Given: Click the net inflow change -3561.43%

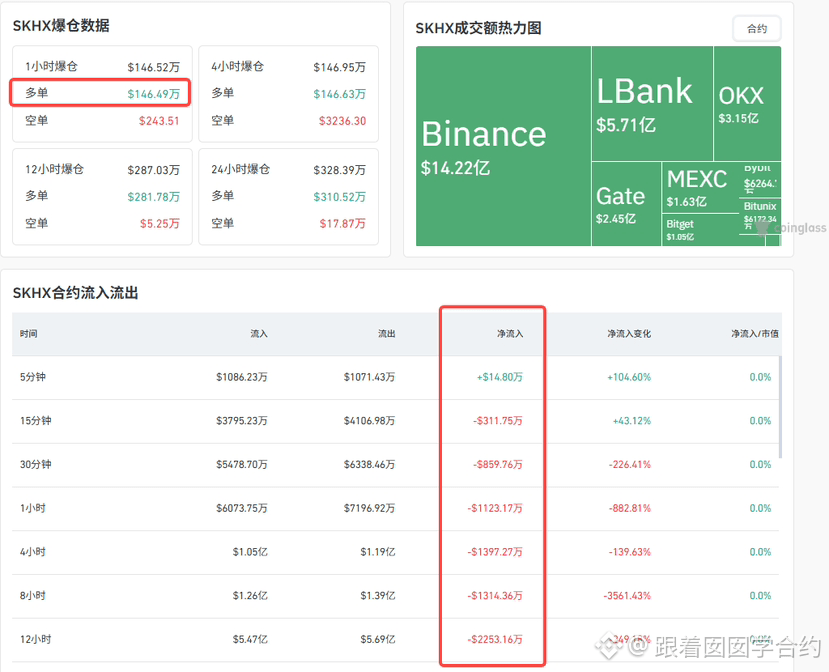Looking at the screenshot, I should click(627, 596).
